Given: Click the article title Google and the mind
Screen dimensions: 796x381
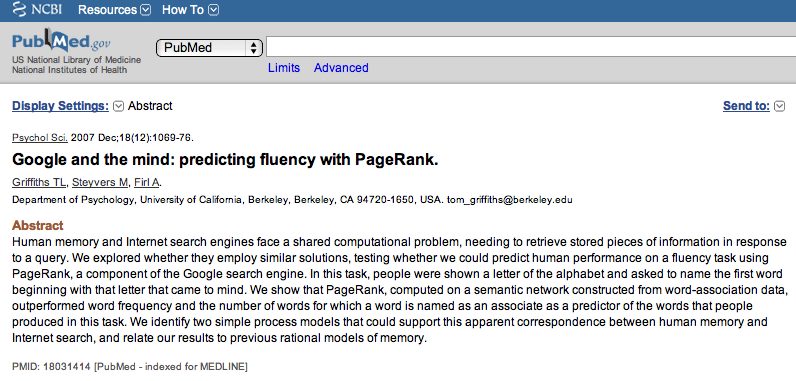Looking at the screenshot, I should [x=225, y=160].
